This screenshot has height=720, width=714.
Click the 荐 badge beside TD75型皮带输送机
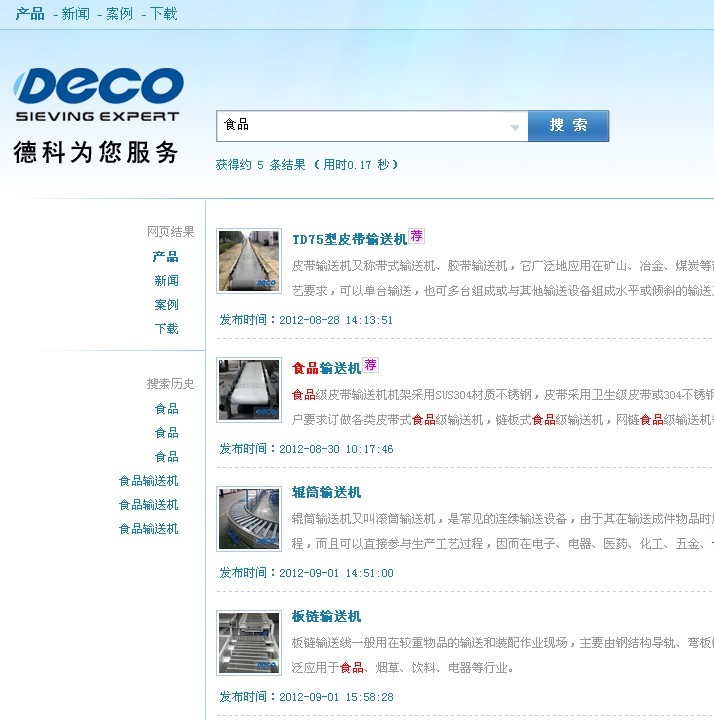[x=417, y=237]
